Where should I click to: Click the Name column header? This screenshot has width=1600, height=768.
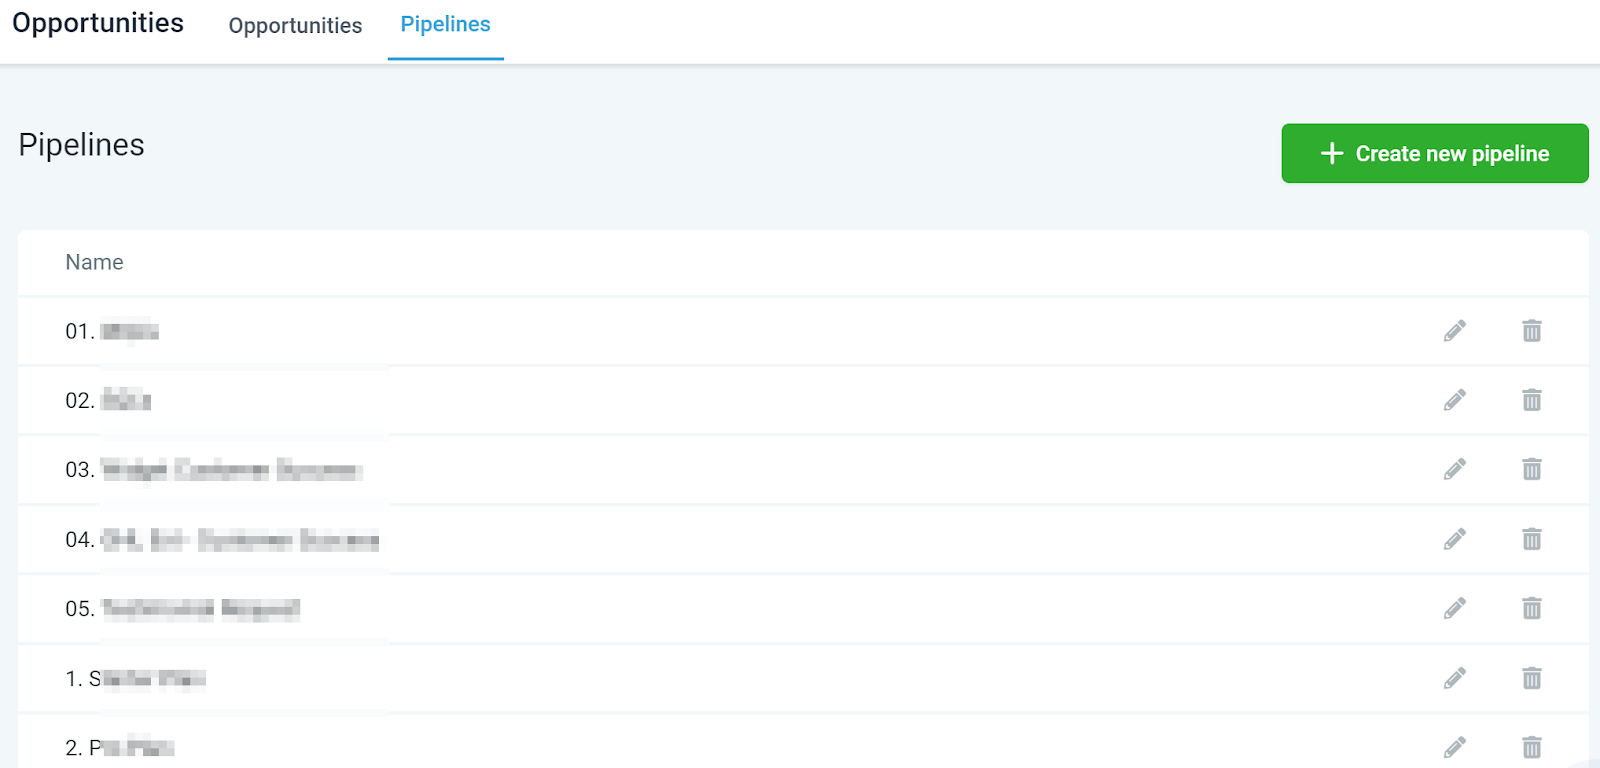click(94, 262)
